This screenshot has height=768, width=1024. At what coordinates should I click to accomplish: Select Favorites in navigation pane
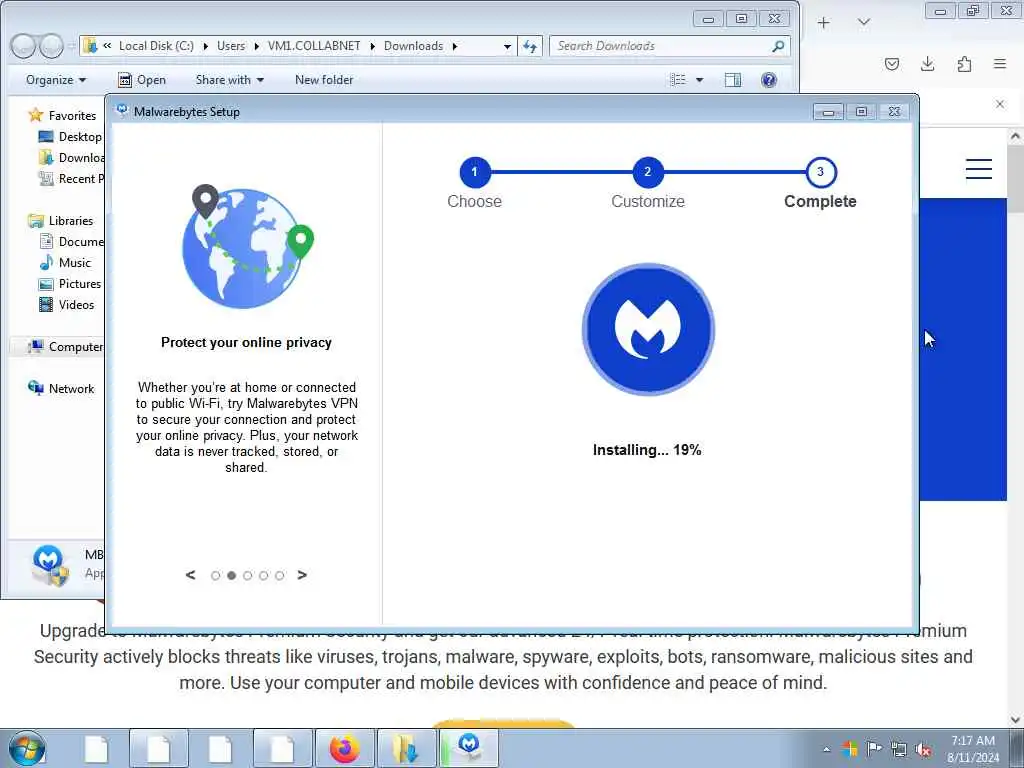[x=63, y=116]
